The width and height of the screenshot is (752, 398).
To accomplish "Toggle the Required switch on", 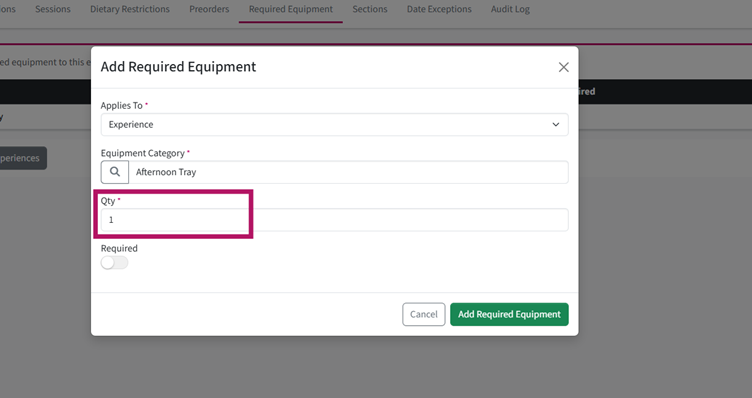I will [x=115, y=263].
